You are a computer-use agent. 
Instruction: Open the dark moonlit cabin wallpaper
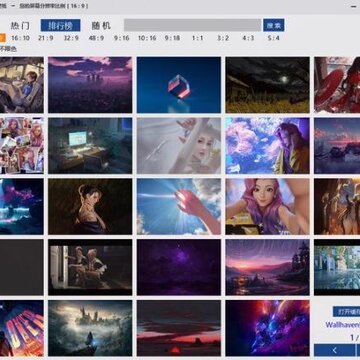tap(267, 85)
